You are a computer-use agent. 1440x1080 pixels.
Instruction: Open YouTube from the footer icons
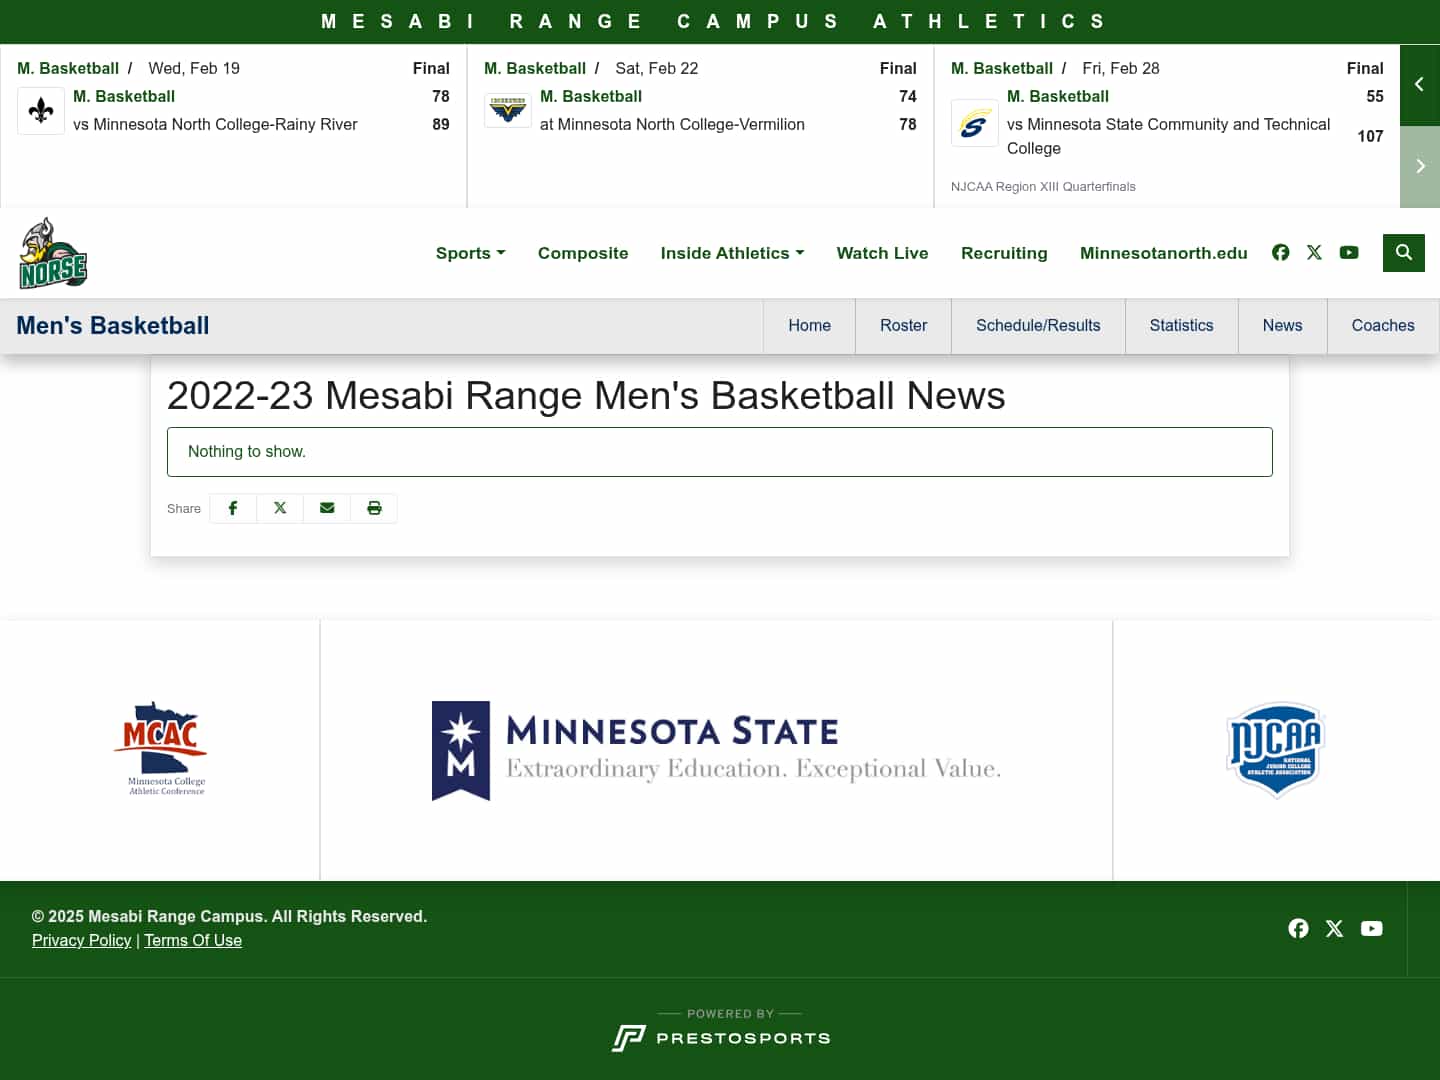[1371, 929]
